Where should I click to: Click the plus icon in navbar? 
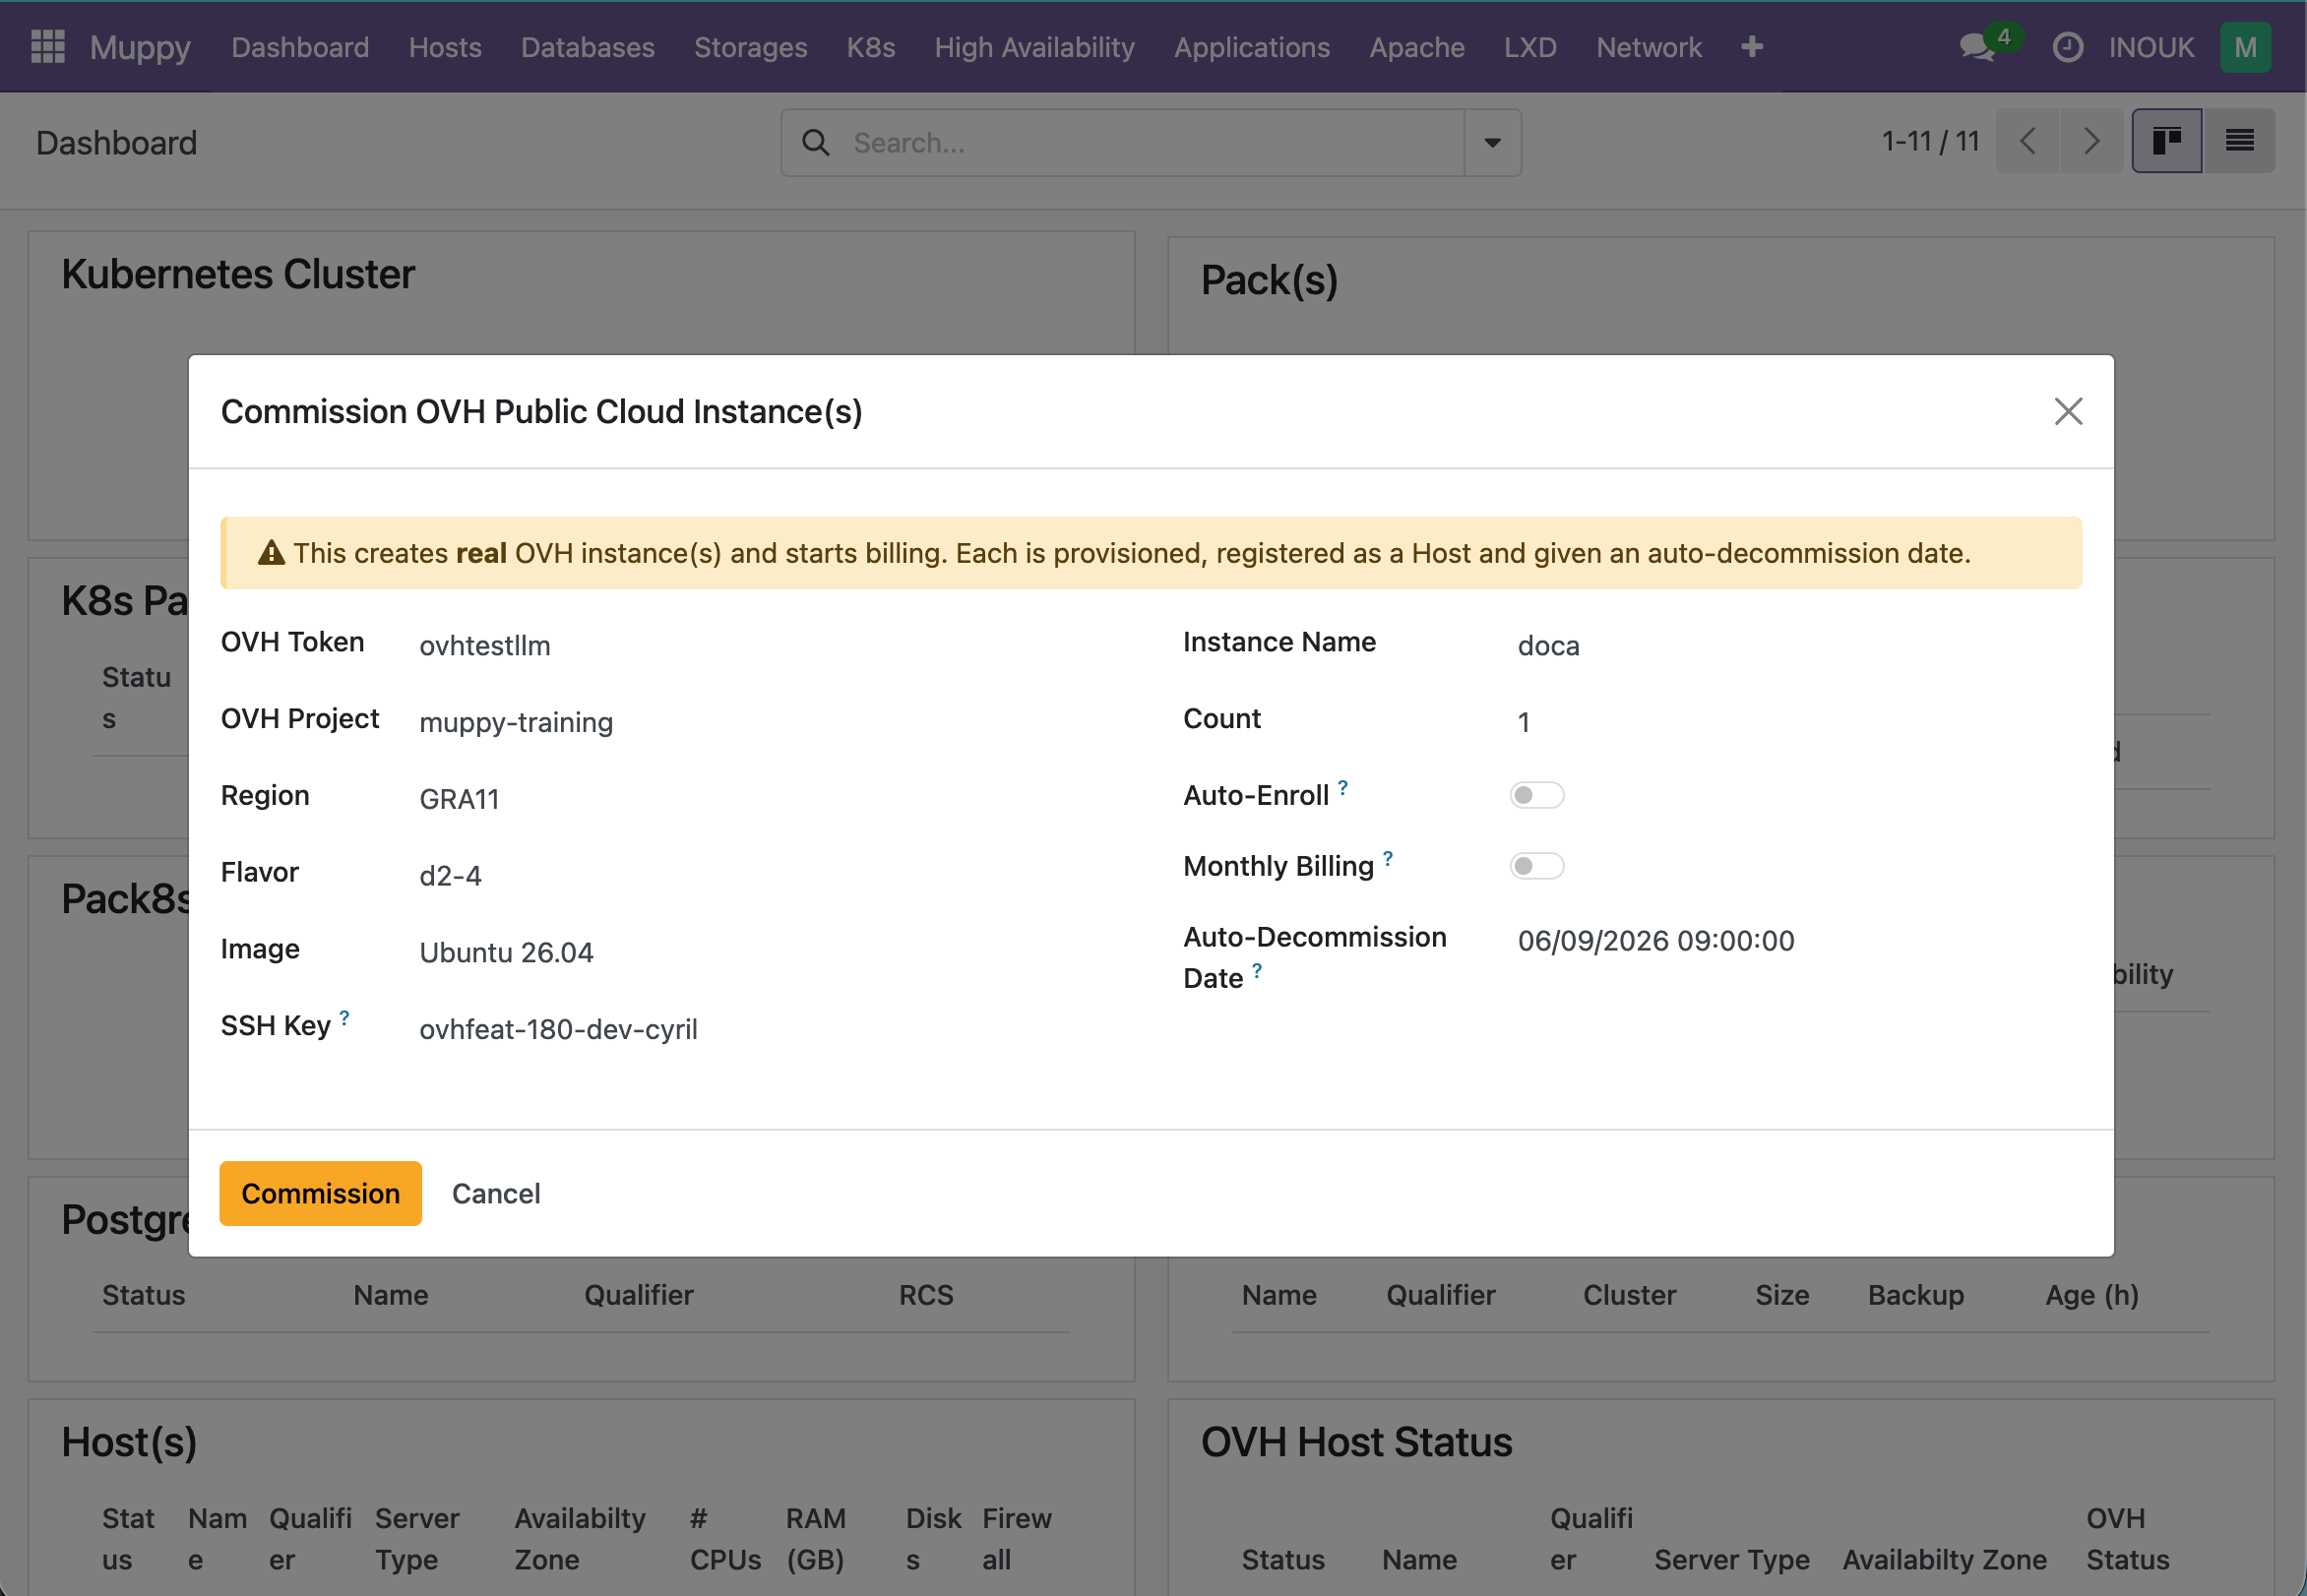point(1751,47)
